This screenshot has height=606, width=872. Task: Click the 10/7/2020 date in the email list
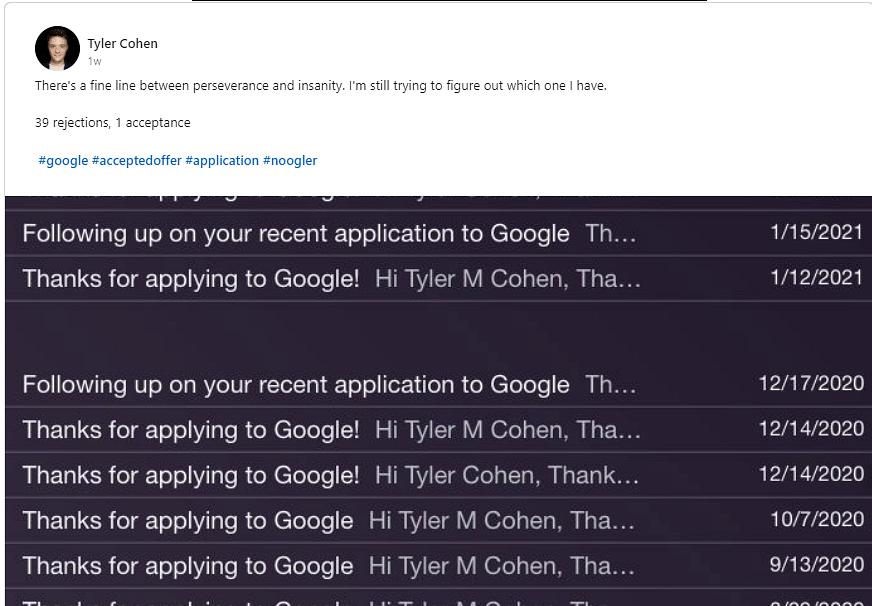point(817,519)
